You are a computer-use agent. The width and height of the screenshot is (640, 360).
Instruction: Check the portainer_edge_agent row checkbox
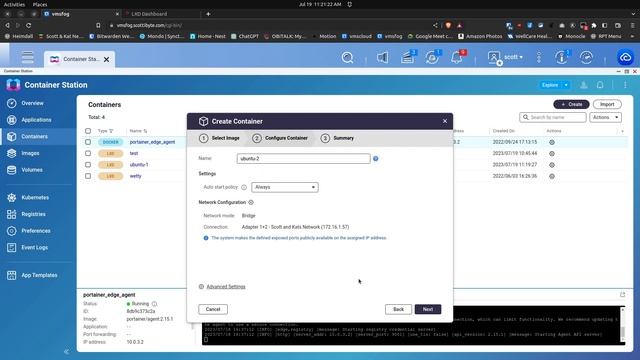[x=88, y=142]
